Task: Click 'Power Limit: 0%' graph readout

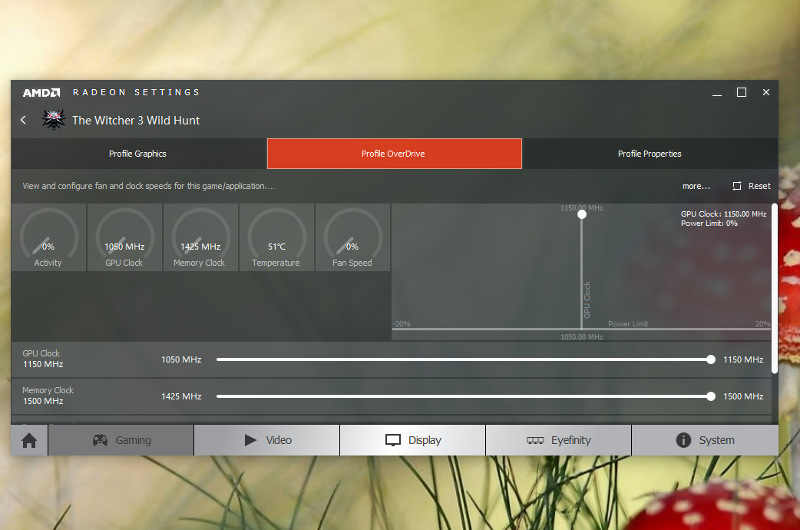Action: pyautogui.click(x=709, y=223)
